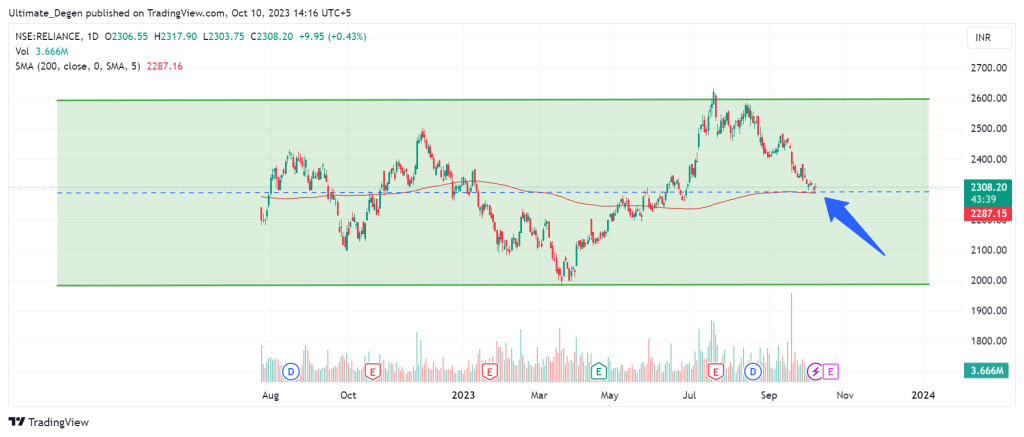This screenshot has height=437, width=1024.
Task: Click the red 2287.15 SMA price label
Action: (x=987, y=214)
